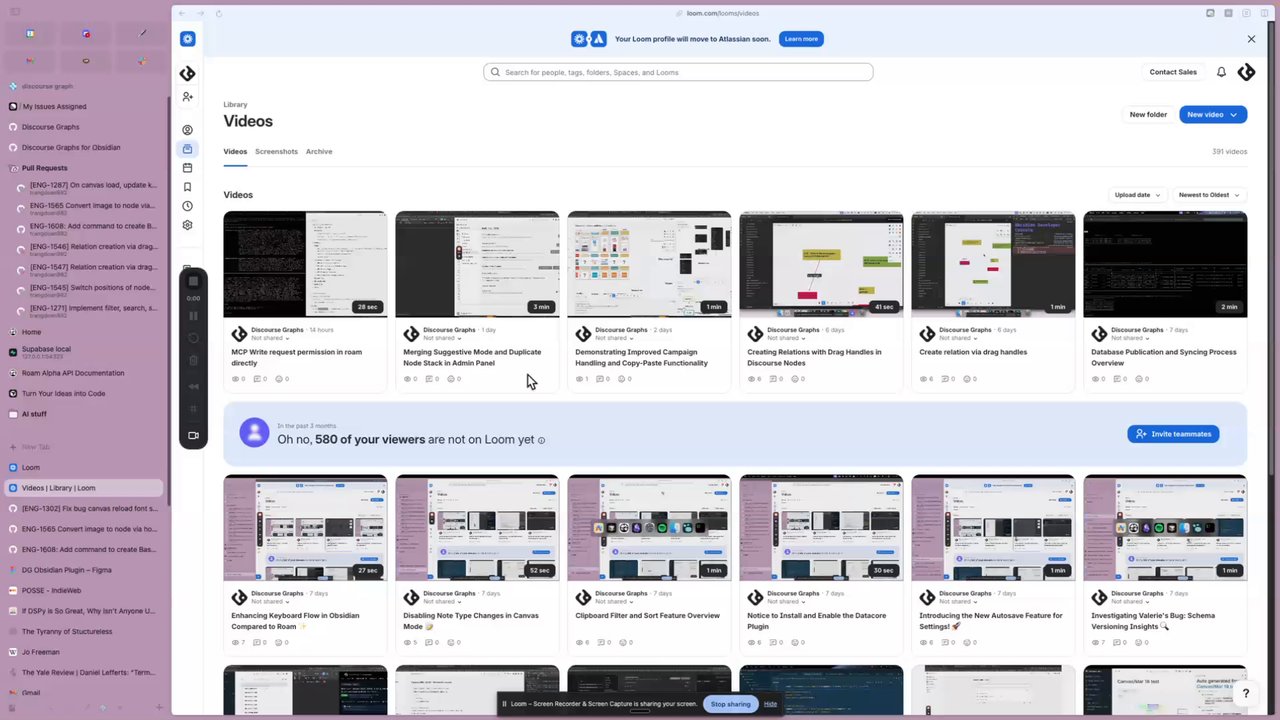This screenshot has height=720, width=1280.
Task: Open the Watch Later bookmark icon
Action: coord(187,187)
